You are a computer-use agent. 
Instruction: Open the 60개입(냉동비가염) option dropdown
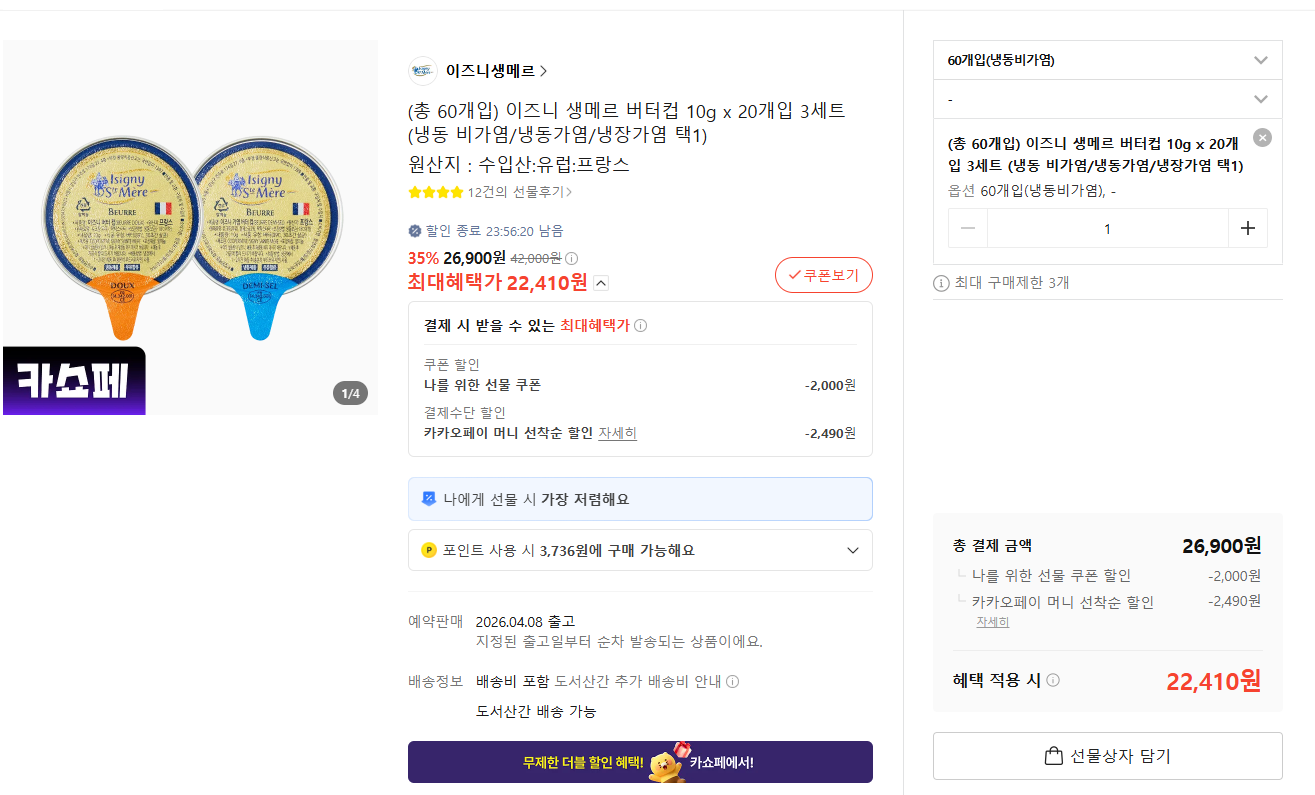[1107, 60]
